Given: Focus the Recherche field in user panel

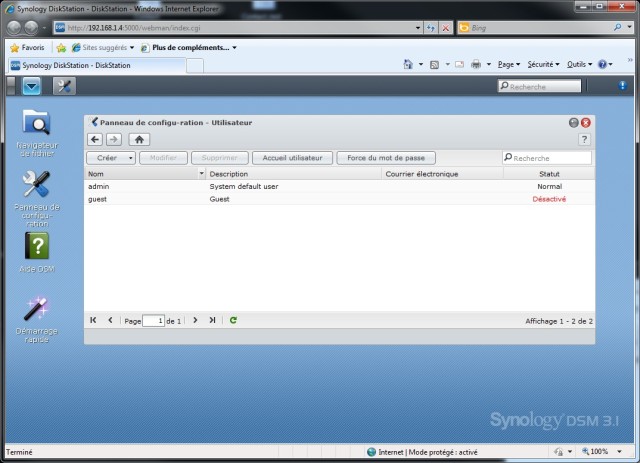Looking at the screenshot, I should [547, 158].
